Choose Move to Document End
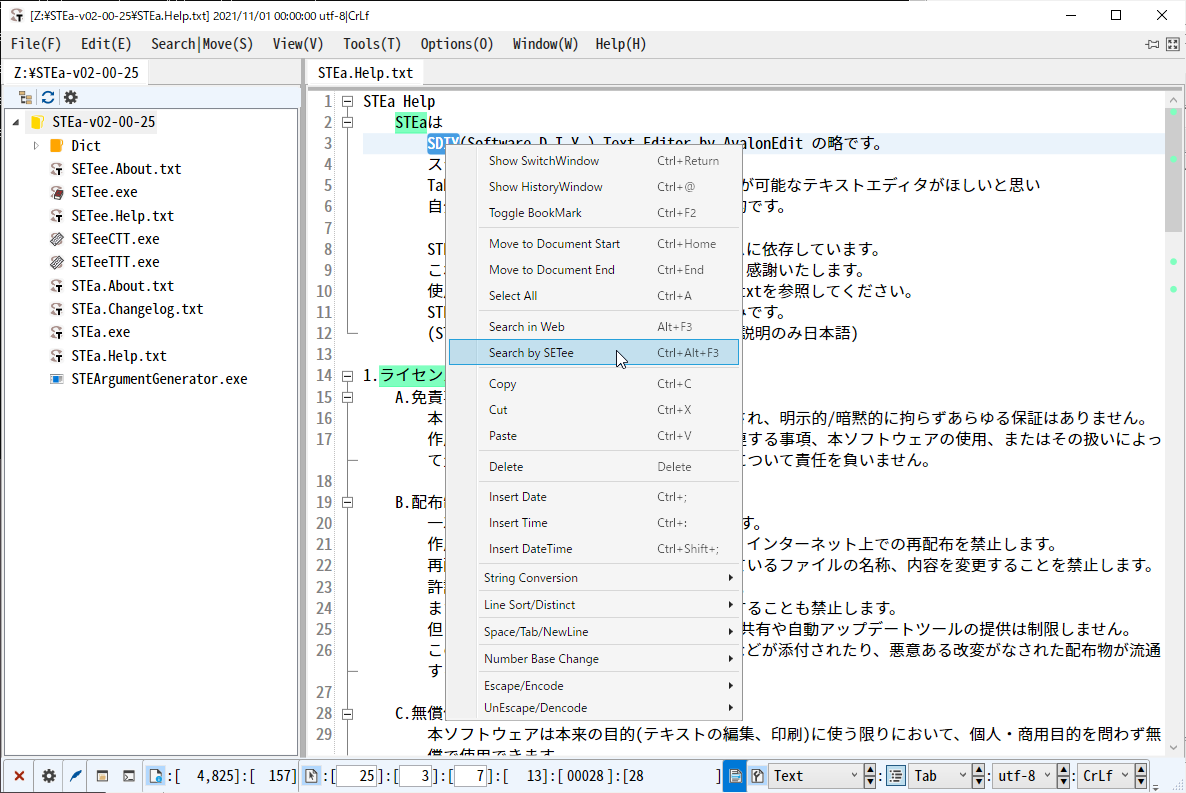The height and width of the screenshot is (793, 1186). click(594, 269)
